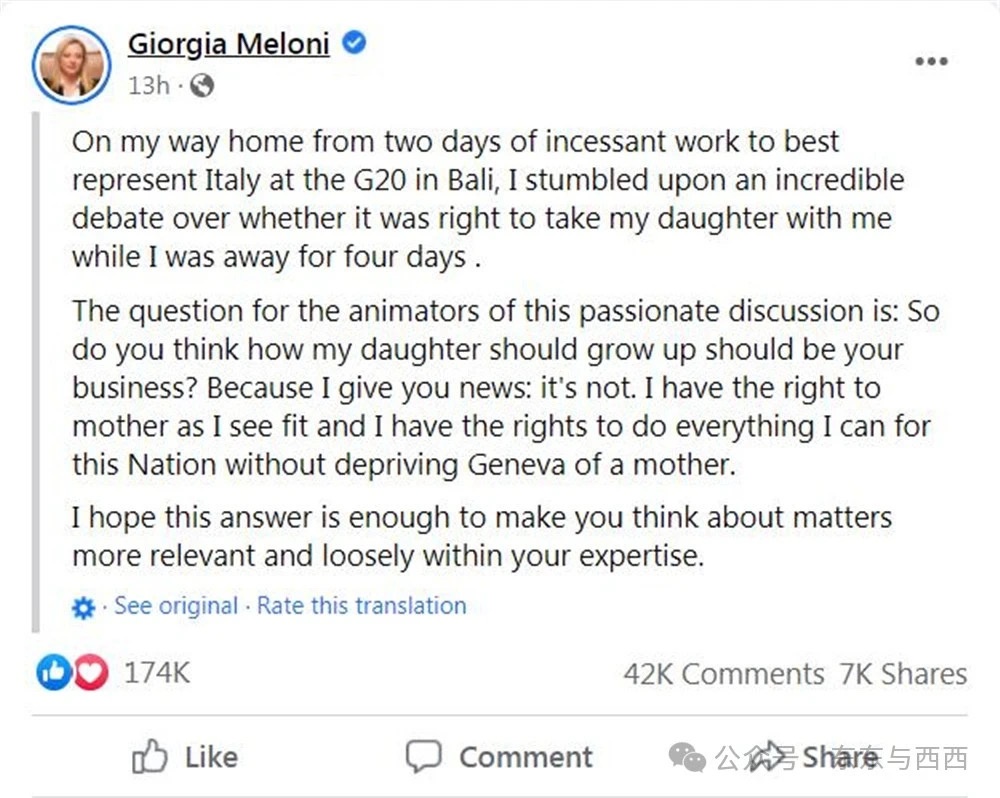Click Rate this translation
The width and height of the screenshot is (1000, 798).
point(361,606)
